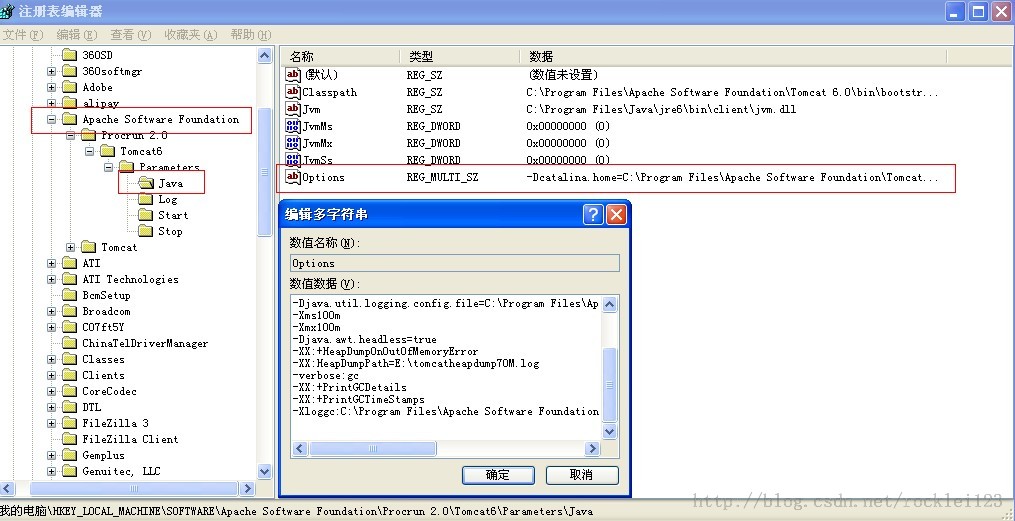Click the CoreCodec folder icon

[69, 391]
